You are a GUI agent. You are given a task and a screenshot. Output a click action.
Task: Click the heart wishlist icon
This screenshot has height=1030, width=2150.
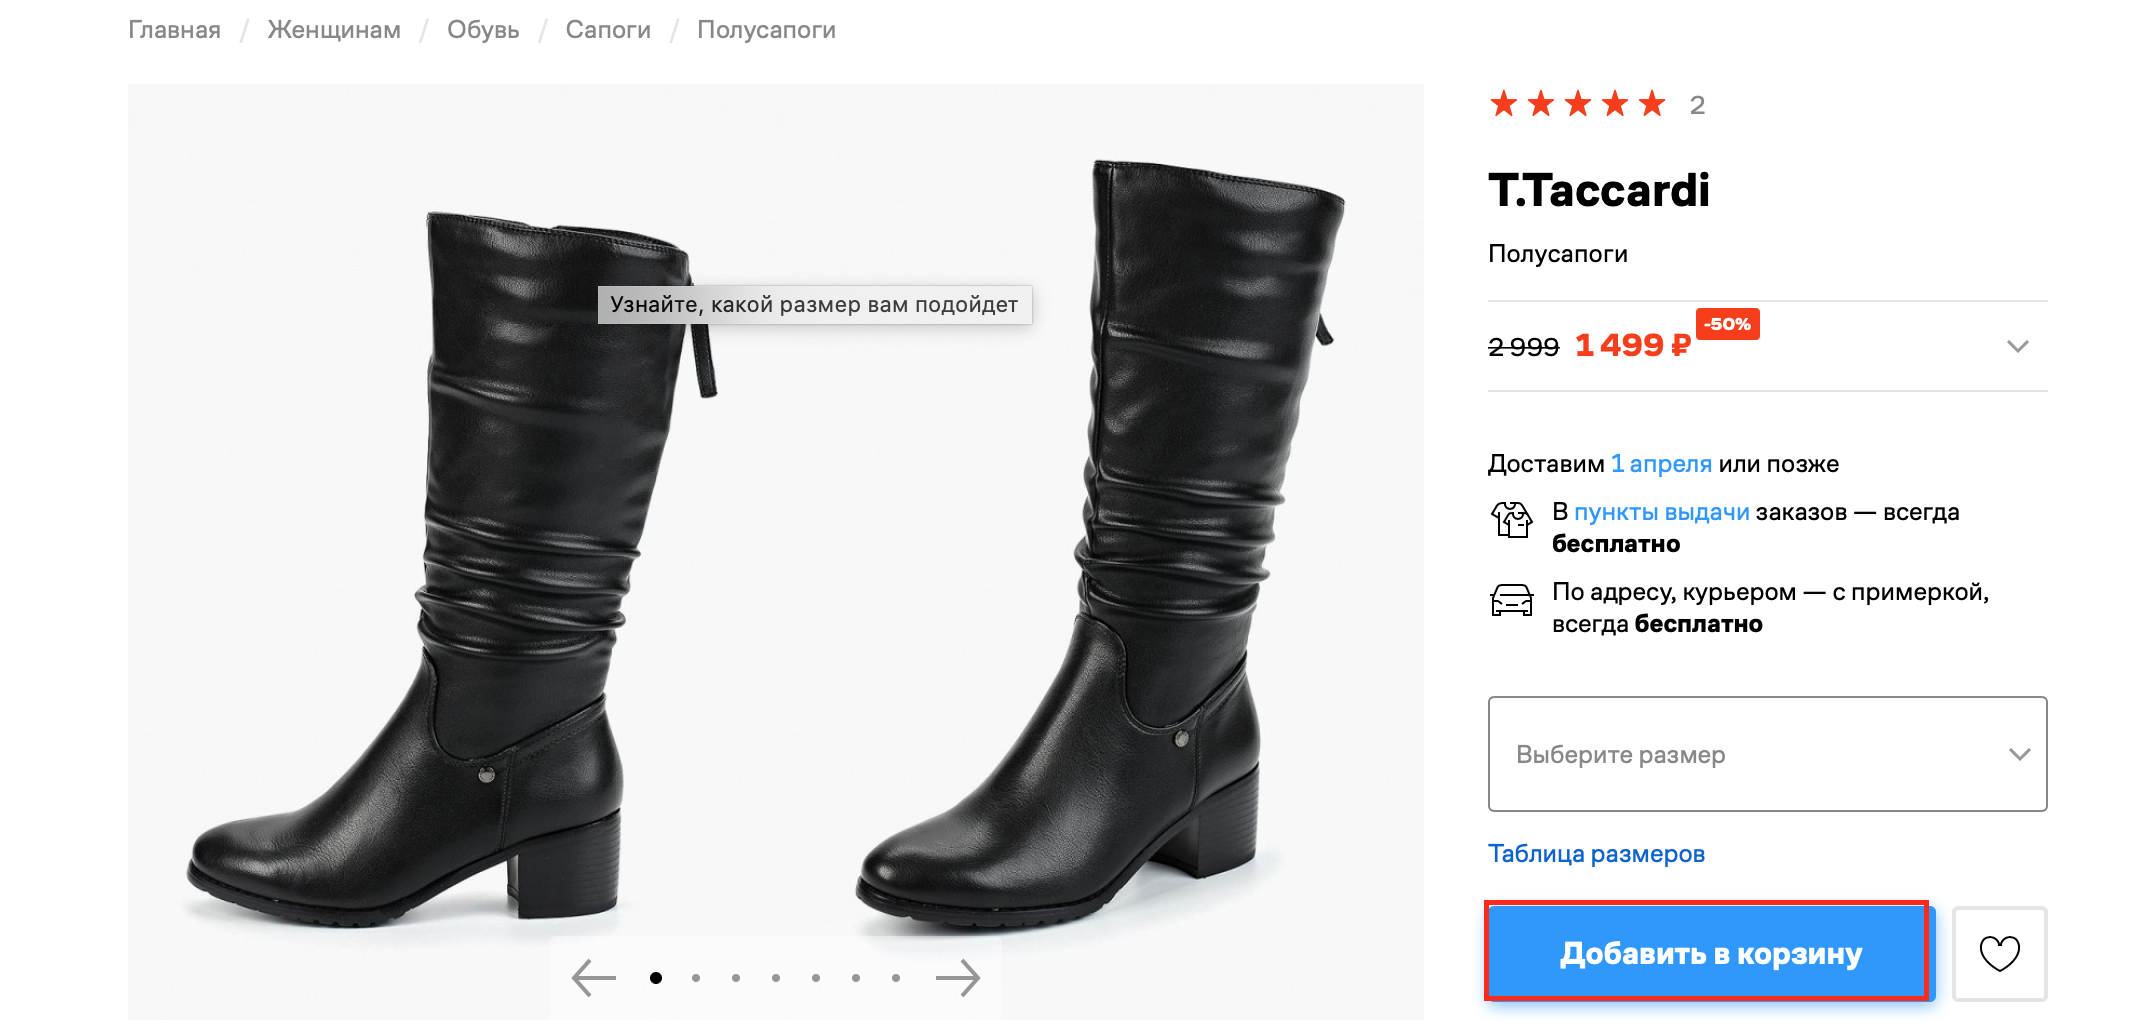pos(1999,954)
